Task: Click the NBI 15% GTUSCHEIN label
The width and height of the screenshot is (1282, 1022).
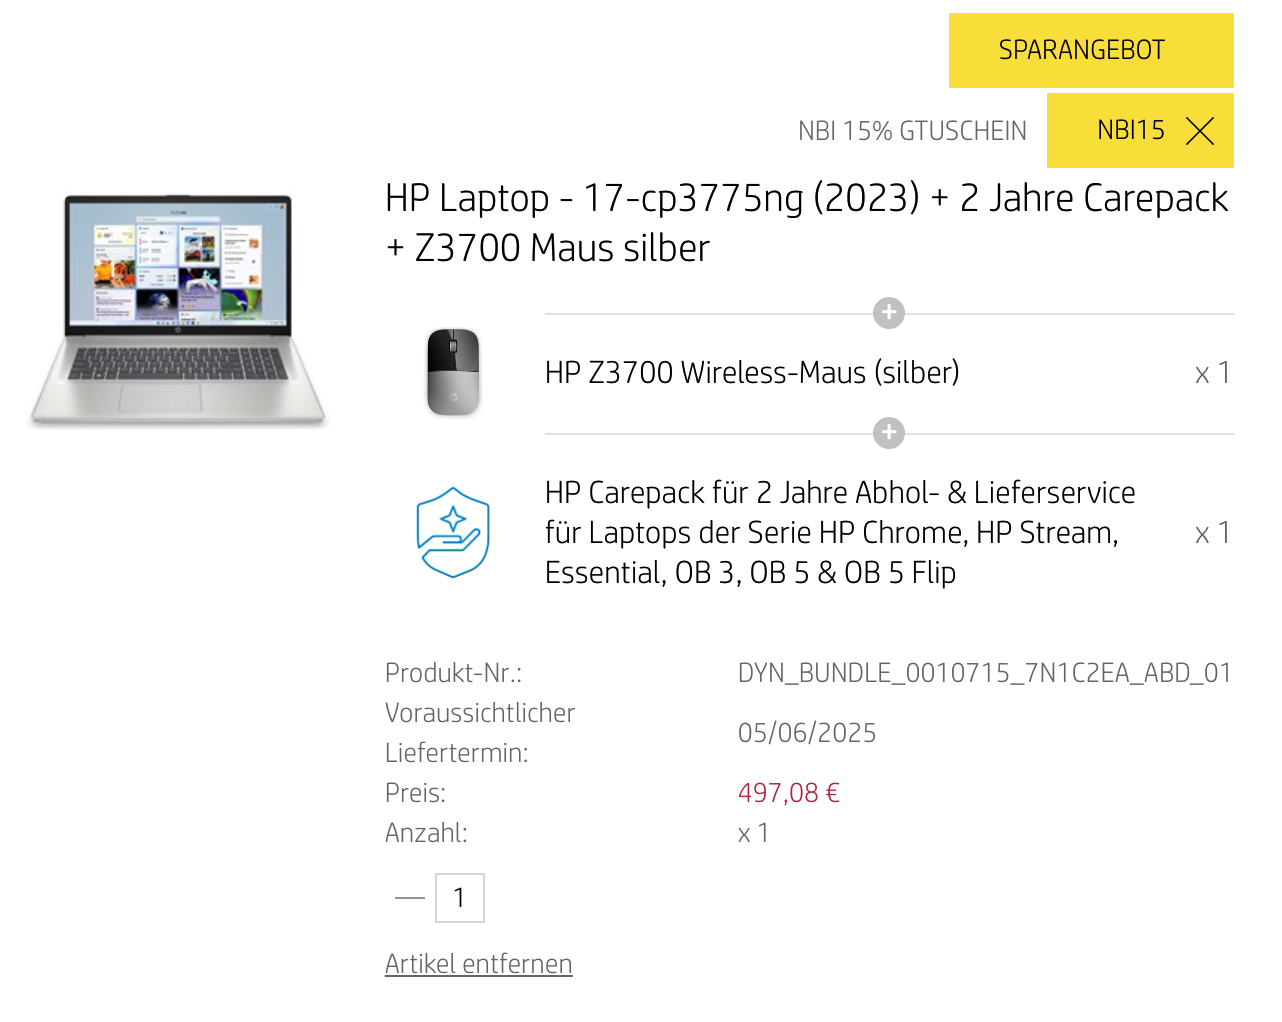Action: [912, 131]
